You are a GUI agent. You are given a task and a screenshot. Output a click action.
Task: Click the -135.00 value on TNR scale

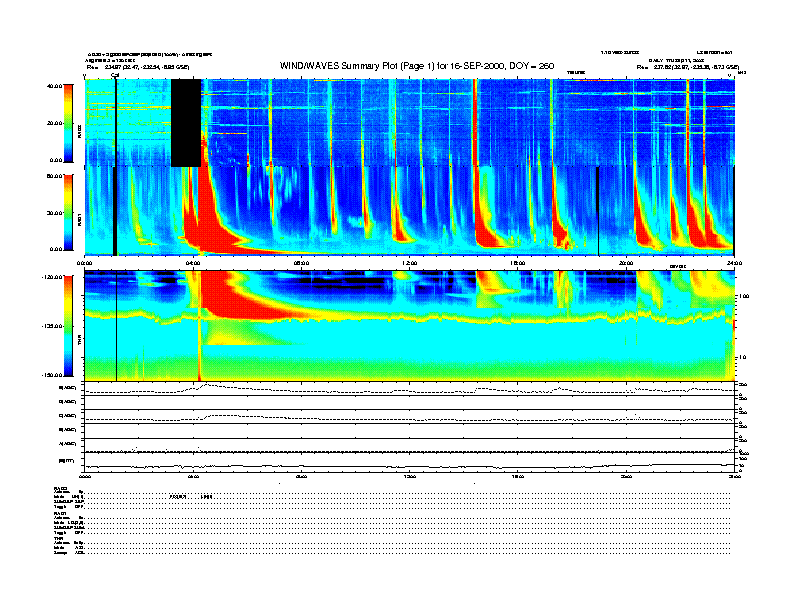(x=52, y=326)
